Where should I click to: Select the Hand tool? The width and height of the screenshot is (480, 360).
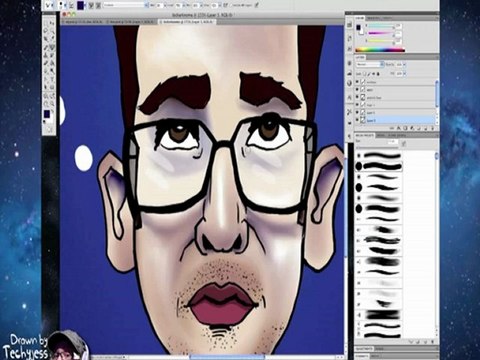[45, 104]
